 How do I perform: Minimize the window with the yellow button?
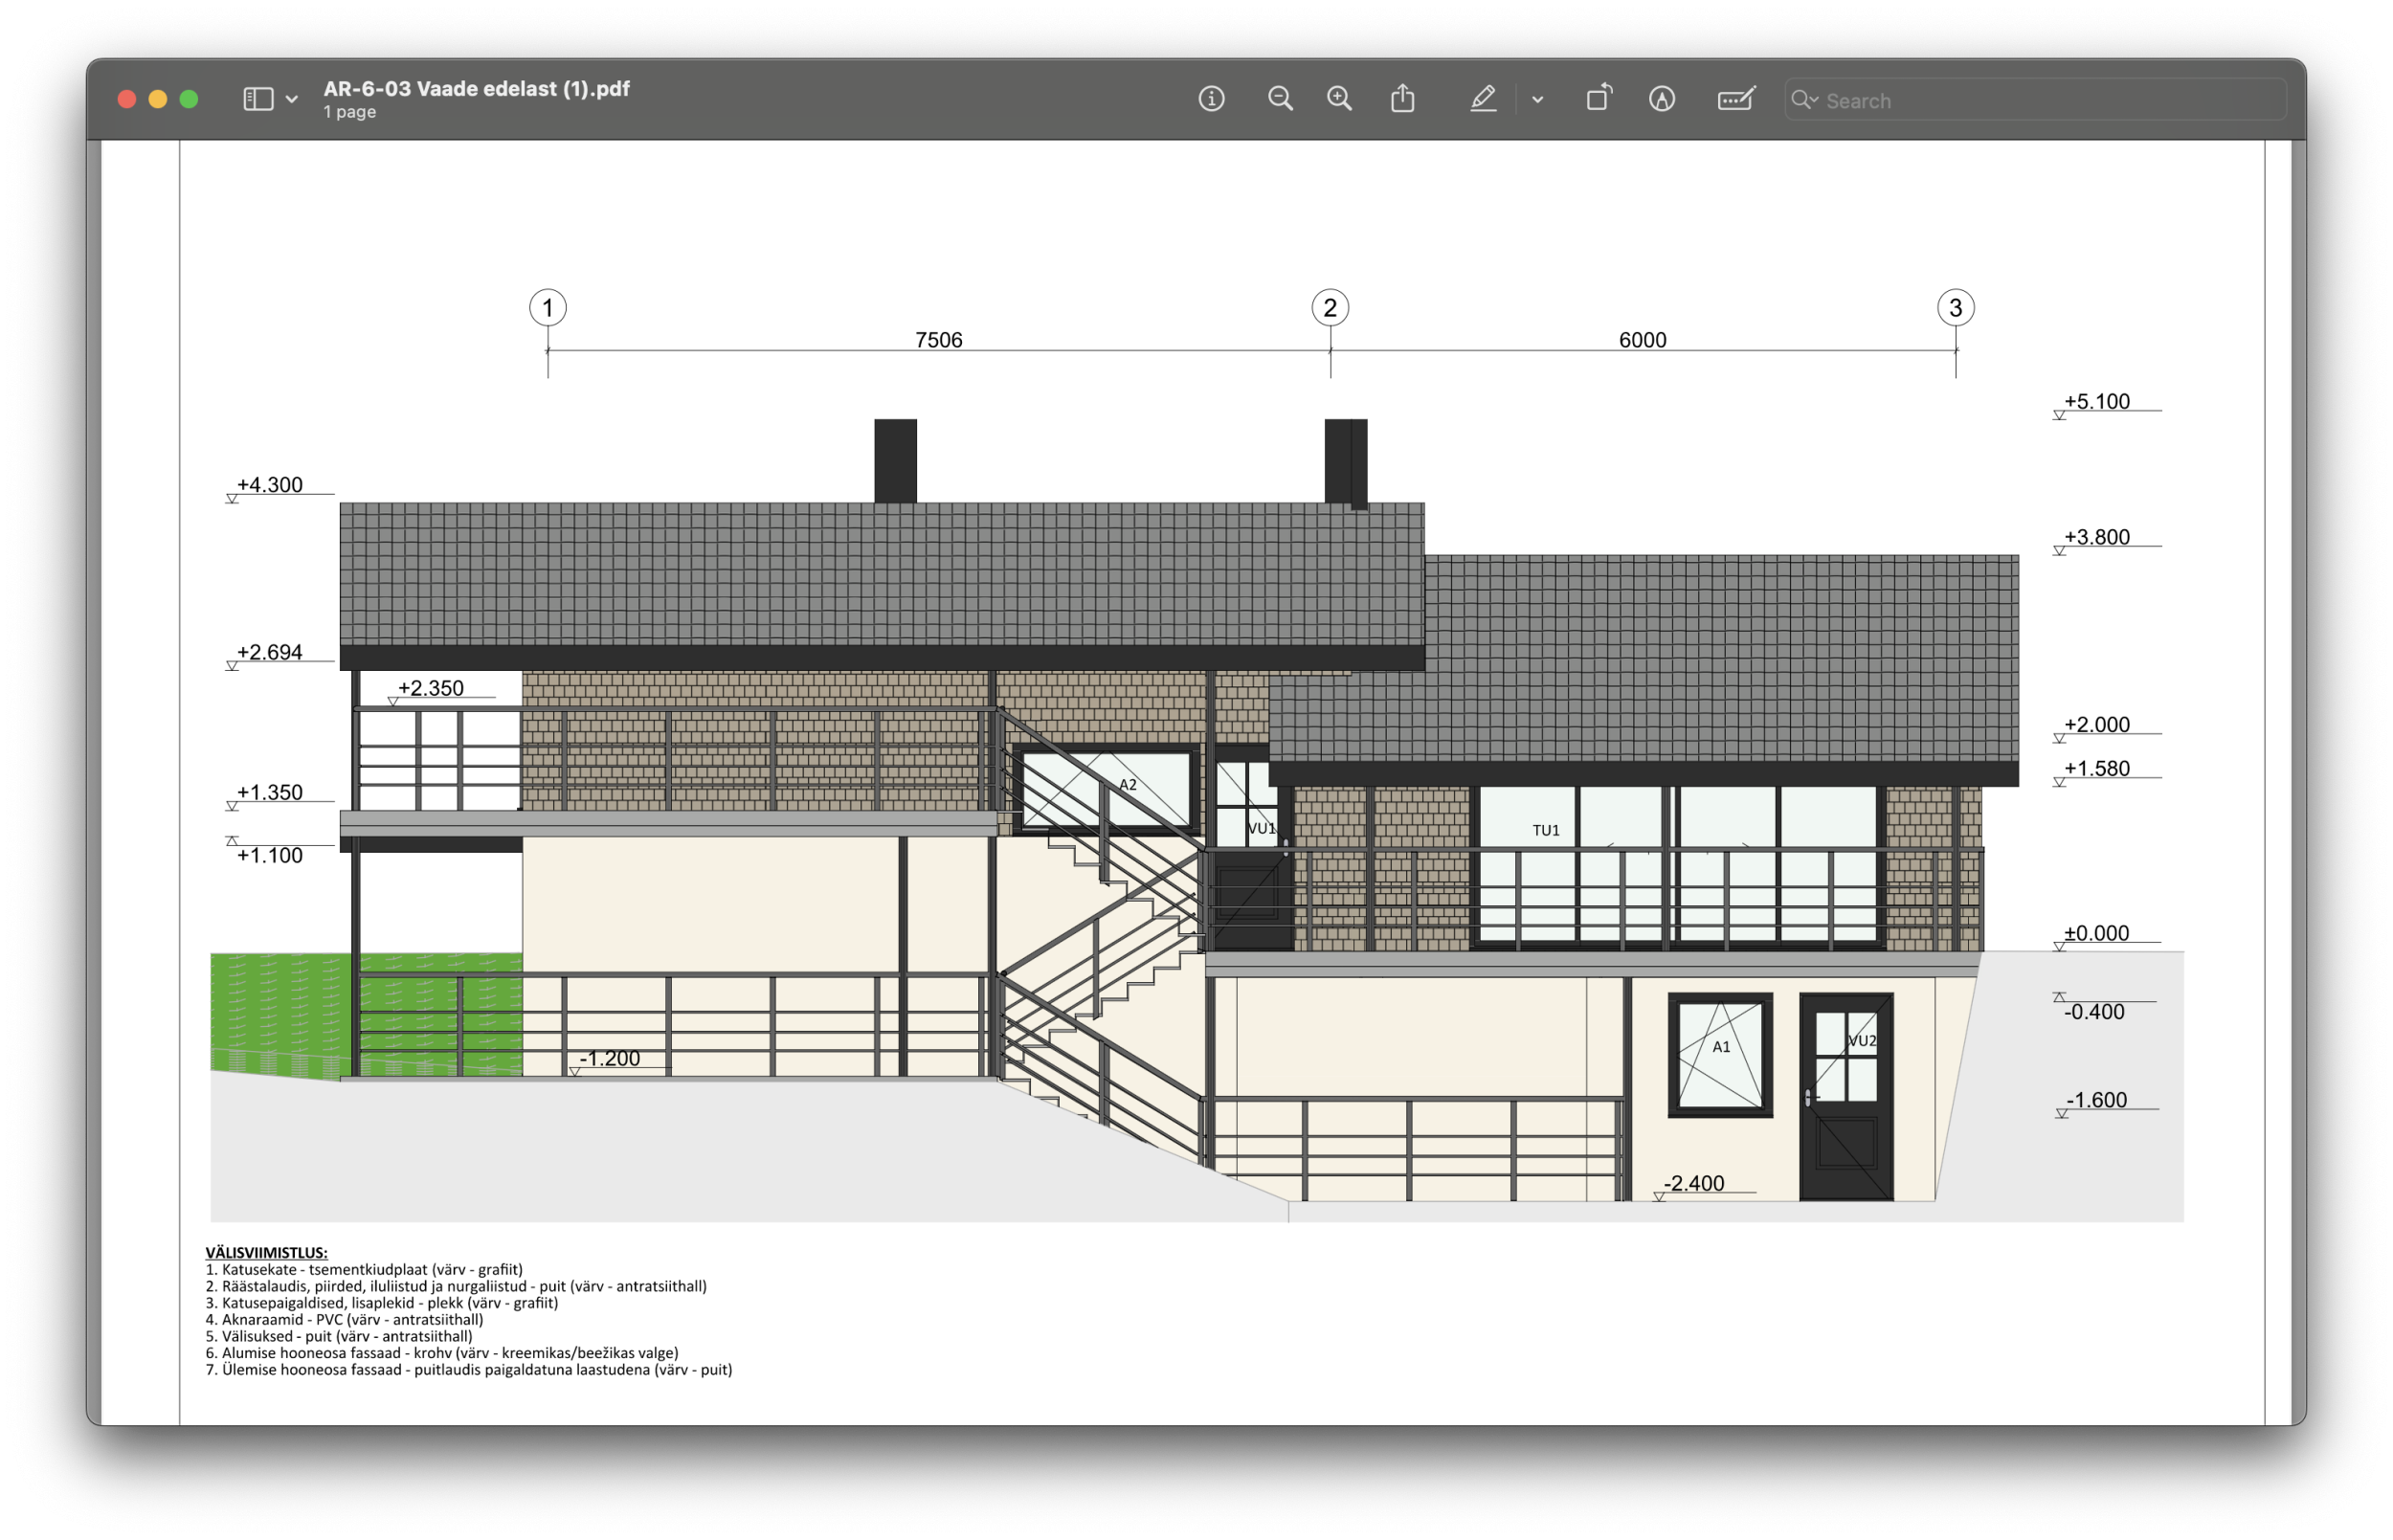click(x=158, y=99)
